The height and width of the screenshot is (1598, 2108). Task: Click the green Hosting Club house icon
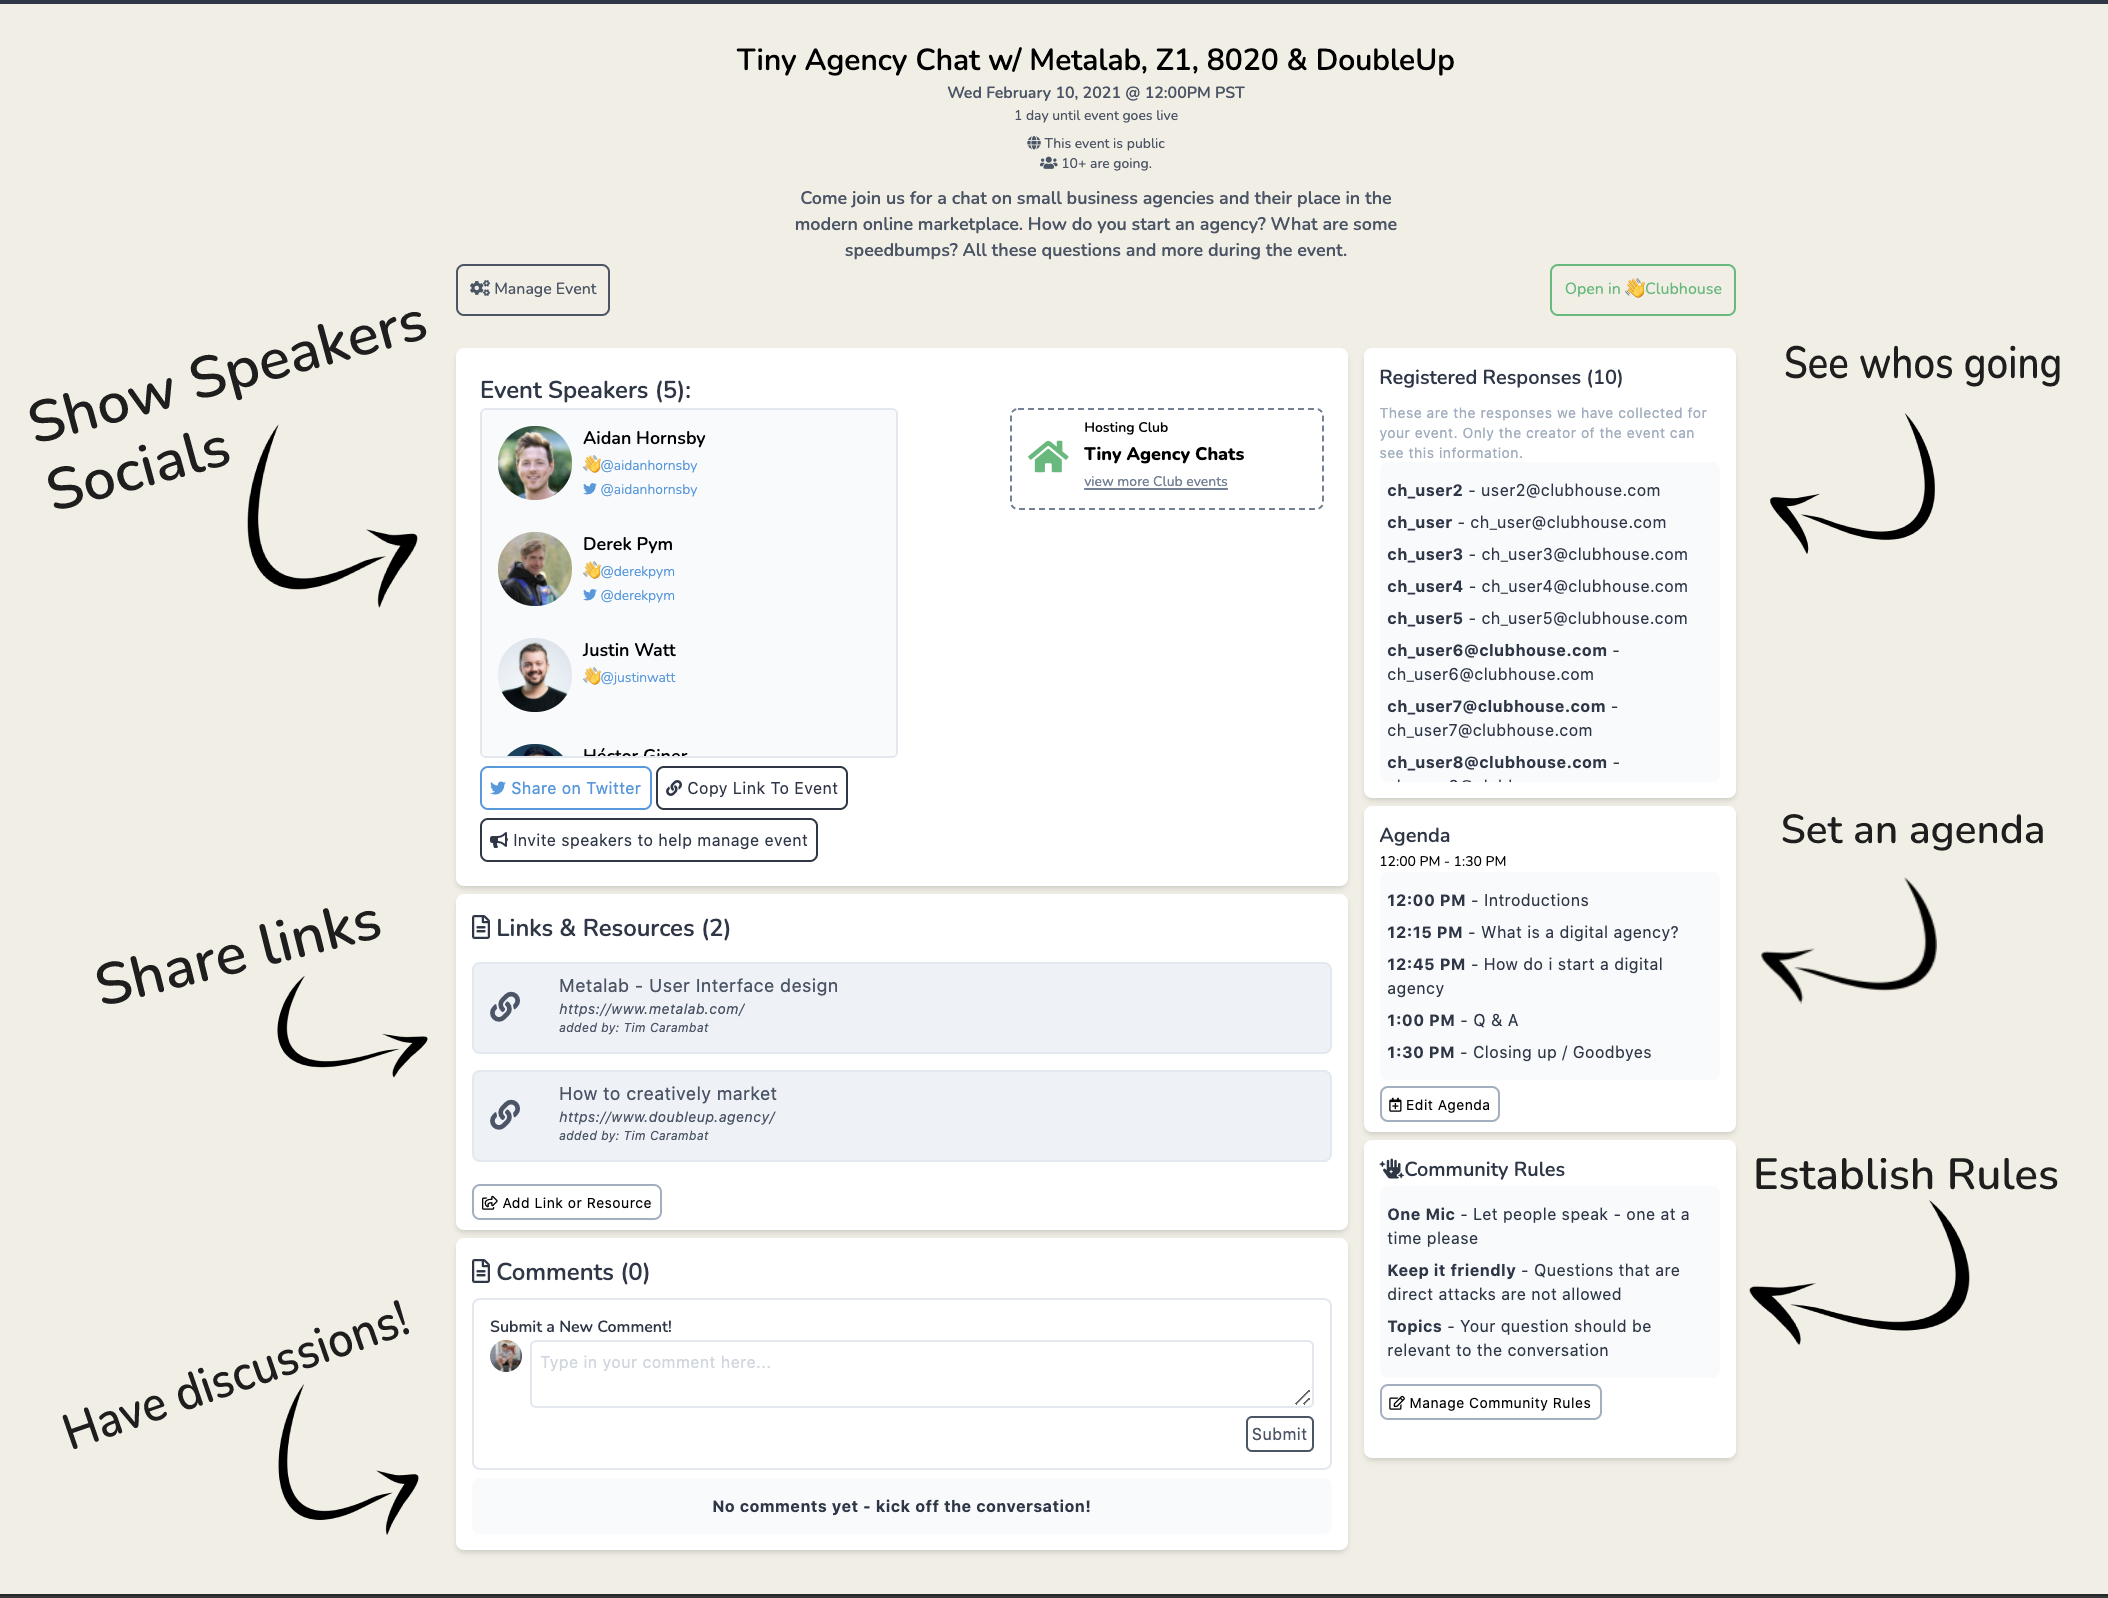click(x=1048, y=457)
